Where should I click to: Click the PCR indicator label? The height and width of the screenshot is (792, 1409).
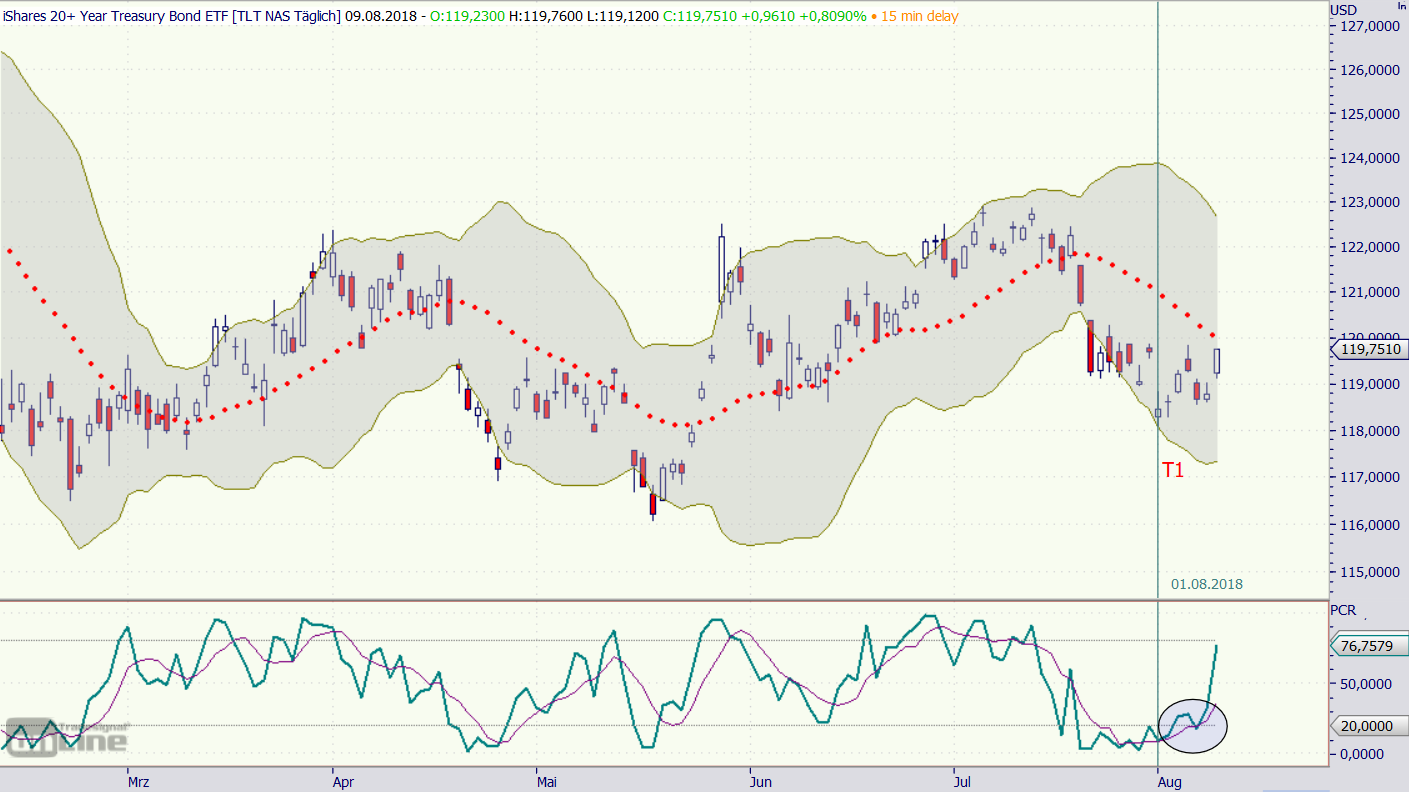tap(1343, 610)
